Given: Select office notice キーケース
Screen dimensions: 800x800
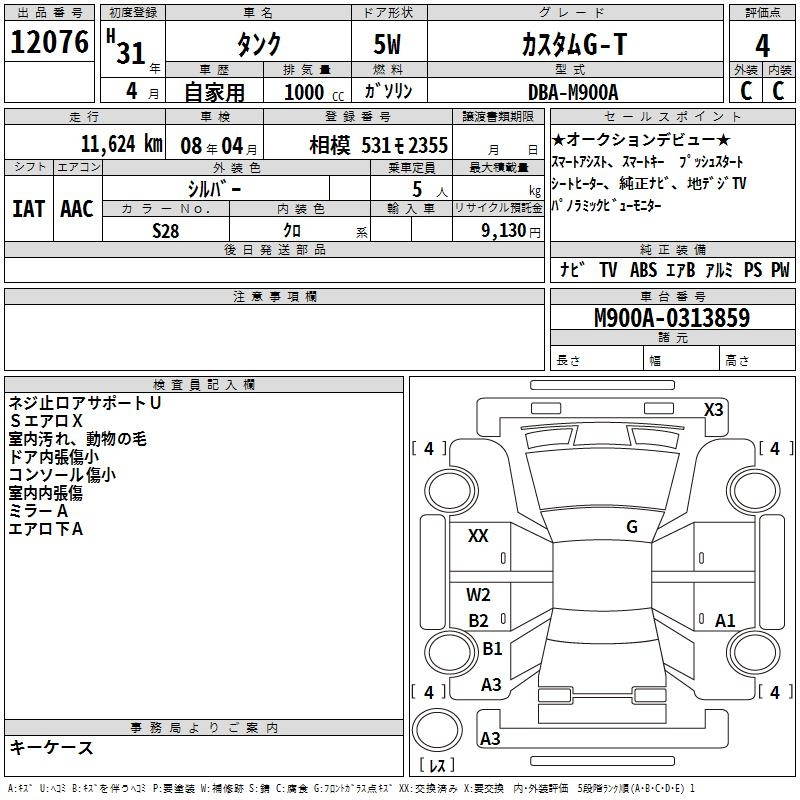Looking at the screenshot, I should pyautogui.click(x=51, y=748).
